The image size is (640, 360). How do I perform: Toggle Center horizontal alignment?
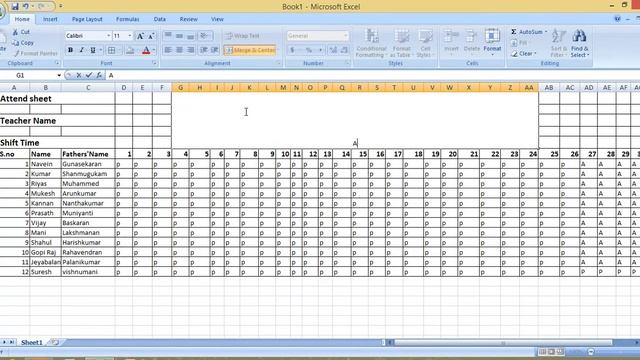(179, 50)
